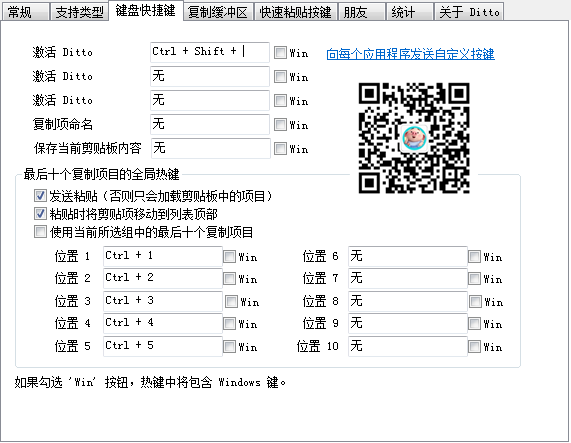Open the 快速粘贴按键 tab
Viewport: 571px width, 443px height.
[296, 12]
